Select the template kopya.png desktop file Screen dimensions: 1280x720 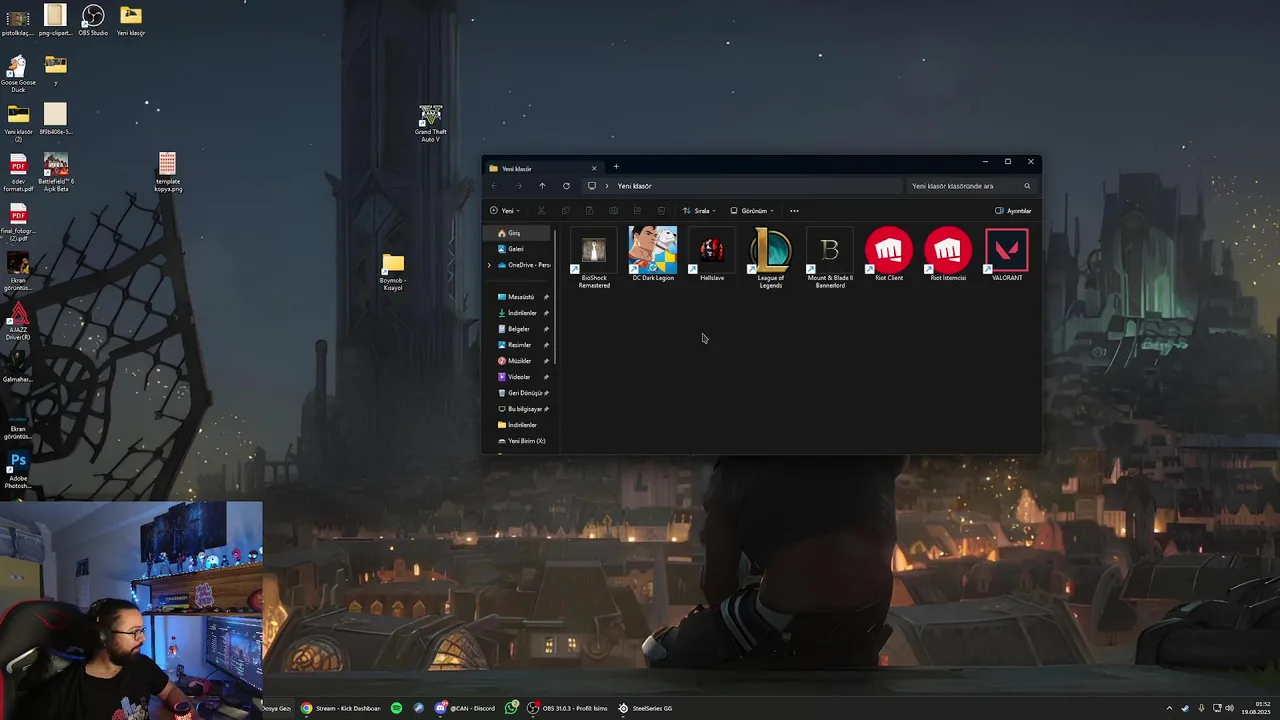[167, 172]
